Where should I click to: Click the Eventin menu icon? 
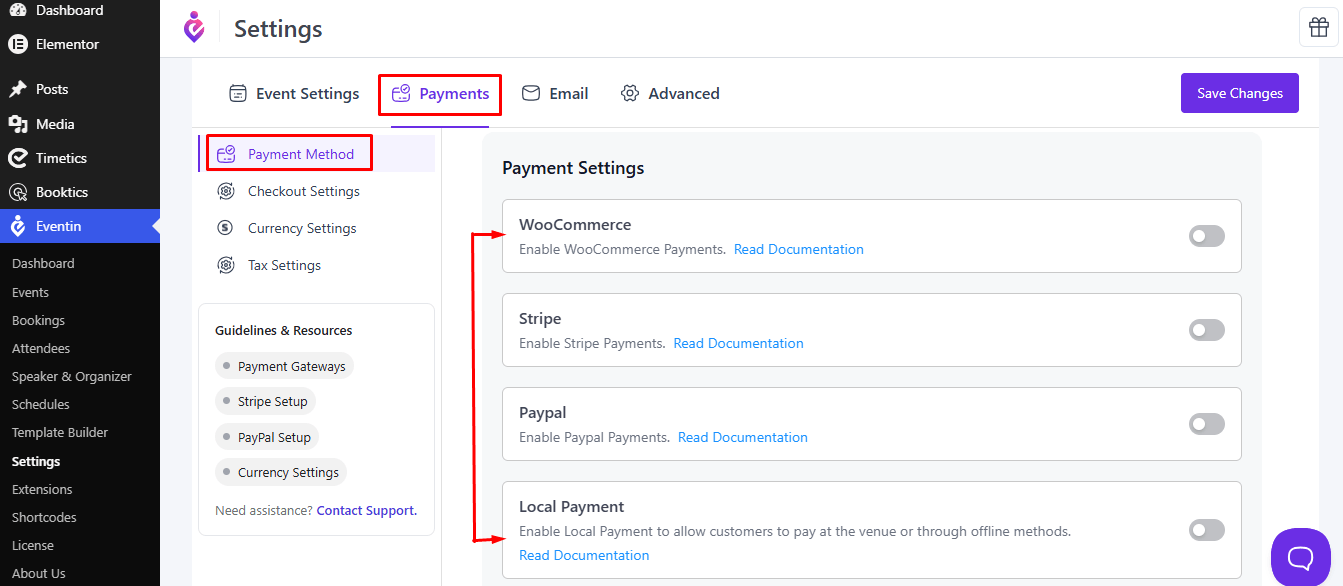click(x=17, y=226)
